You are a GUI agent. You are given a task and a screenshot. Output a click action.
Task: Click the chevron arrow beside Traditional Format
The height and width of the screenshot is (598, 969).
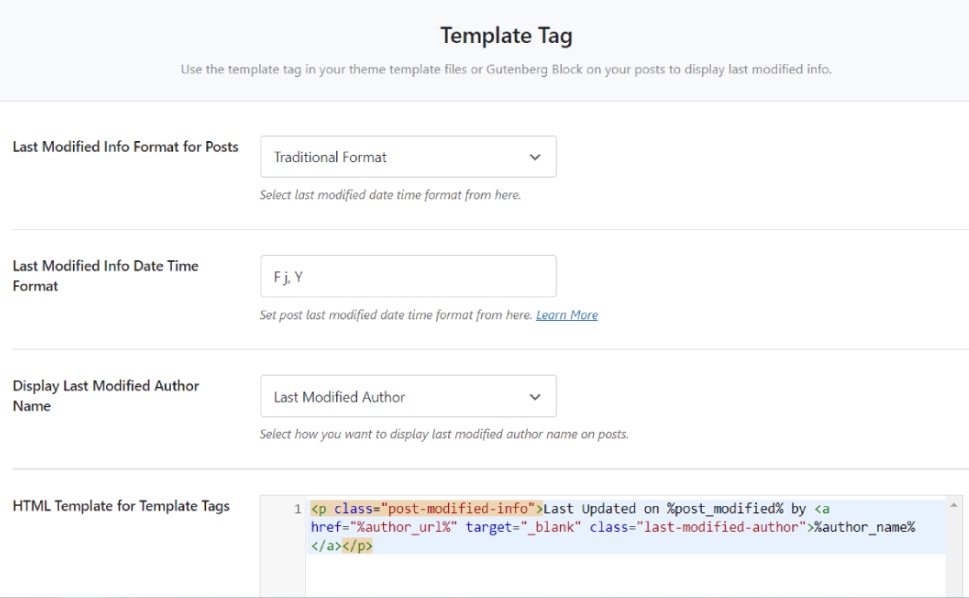tap(534, 157)
